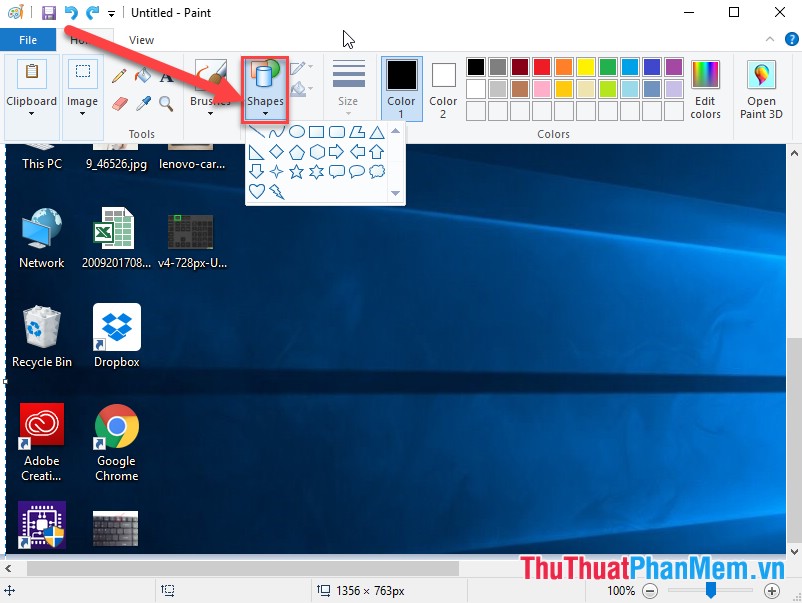Image resolution: width=802 pixels, height=603 pixels.
Task: Select the heart shape
Action: click(257, 189)
